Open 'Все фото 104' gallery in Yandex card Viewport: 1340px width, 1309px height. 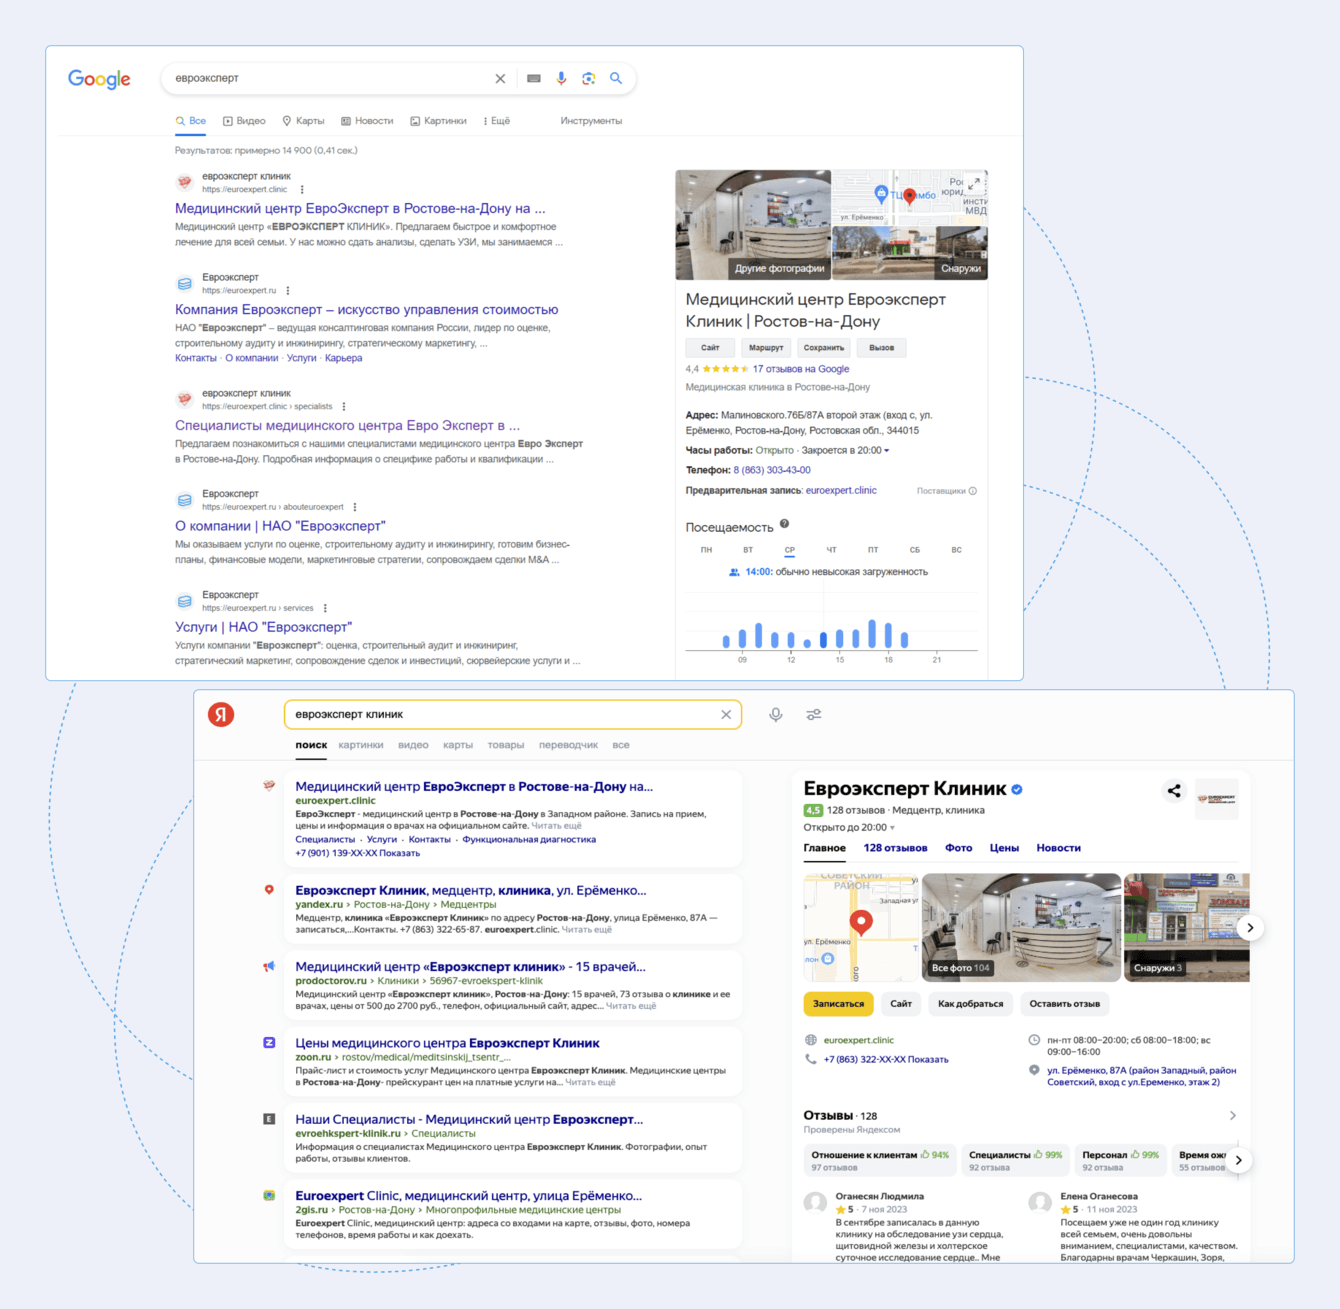click(x=1021, y=928)
